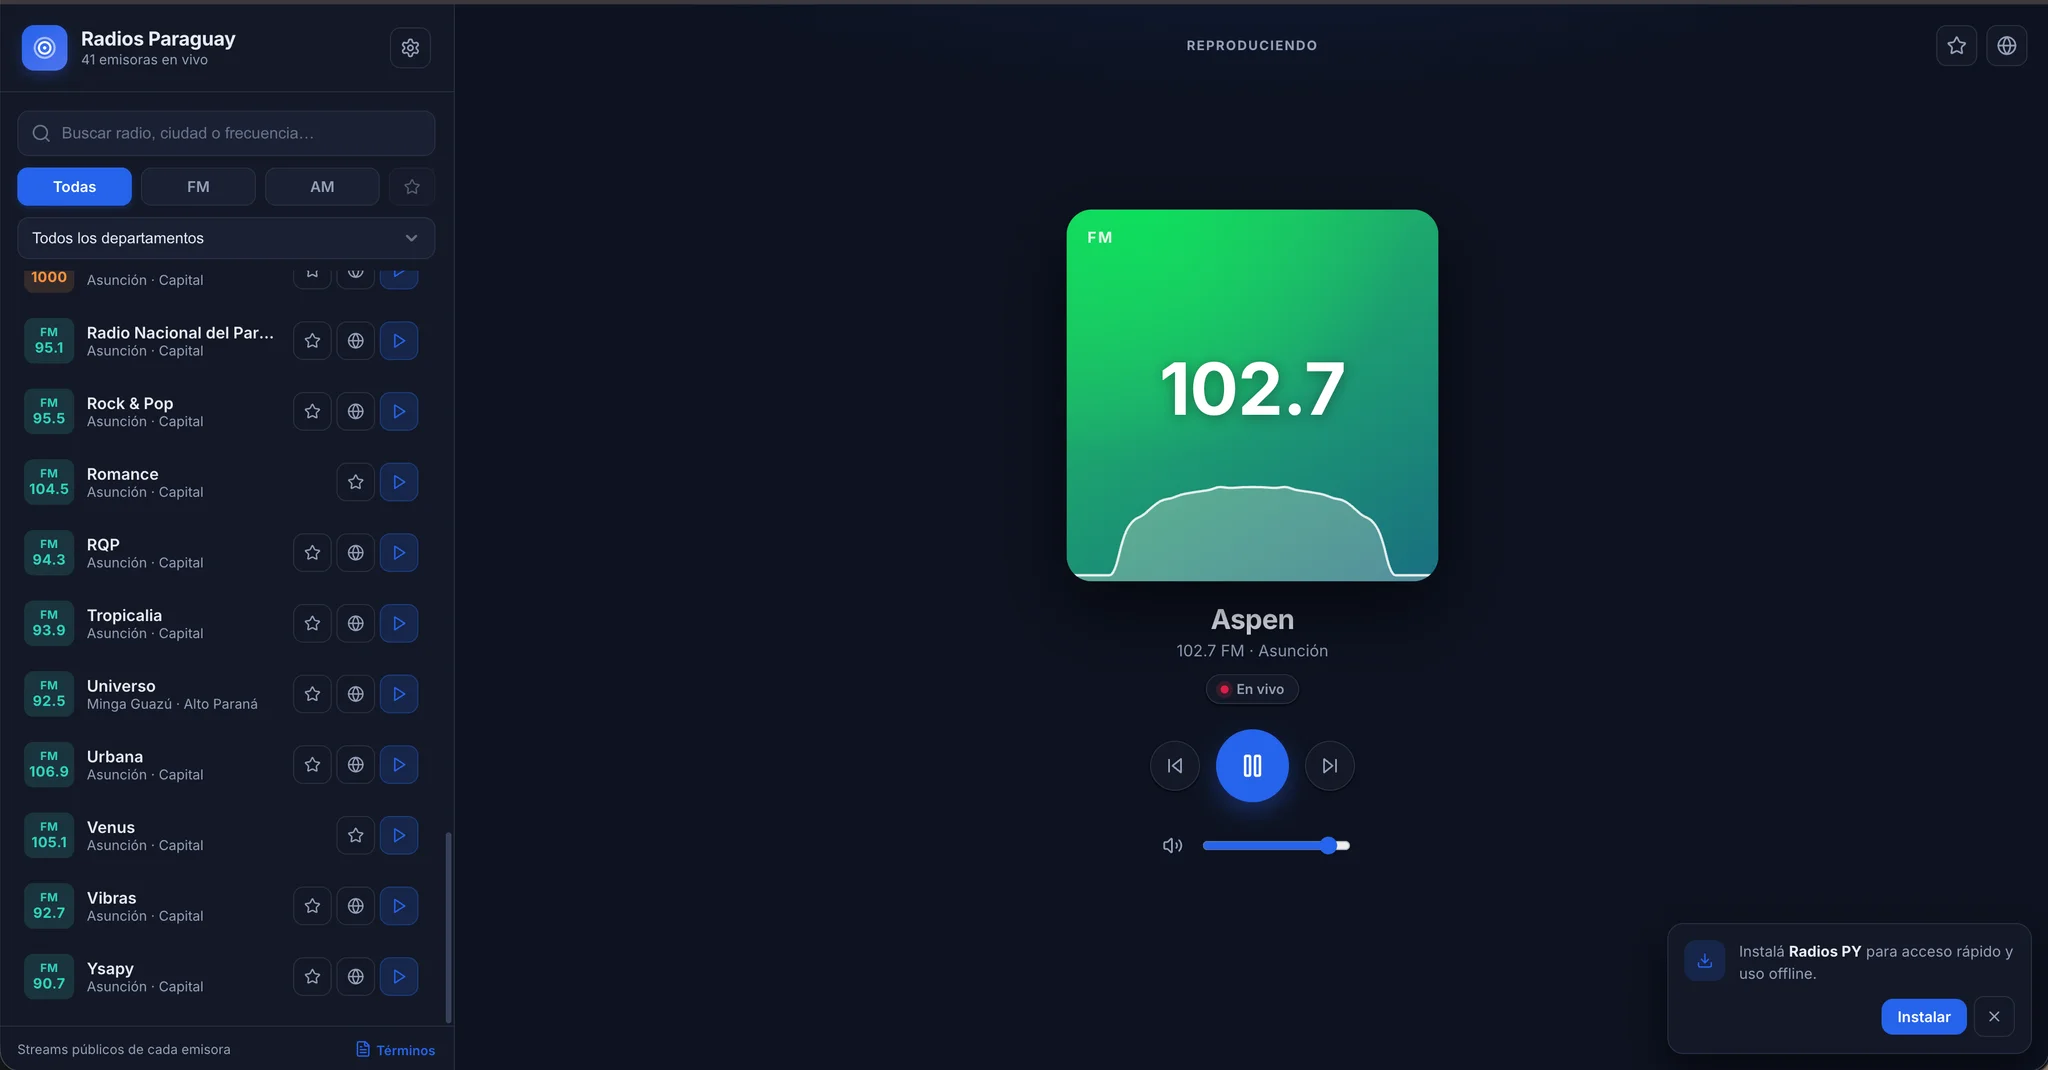Play Rock & Pop 95.5
The height and width of the screenshot is (1070, 2048).
(399, 411)
